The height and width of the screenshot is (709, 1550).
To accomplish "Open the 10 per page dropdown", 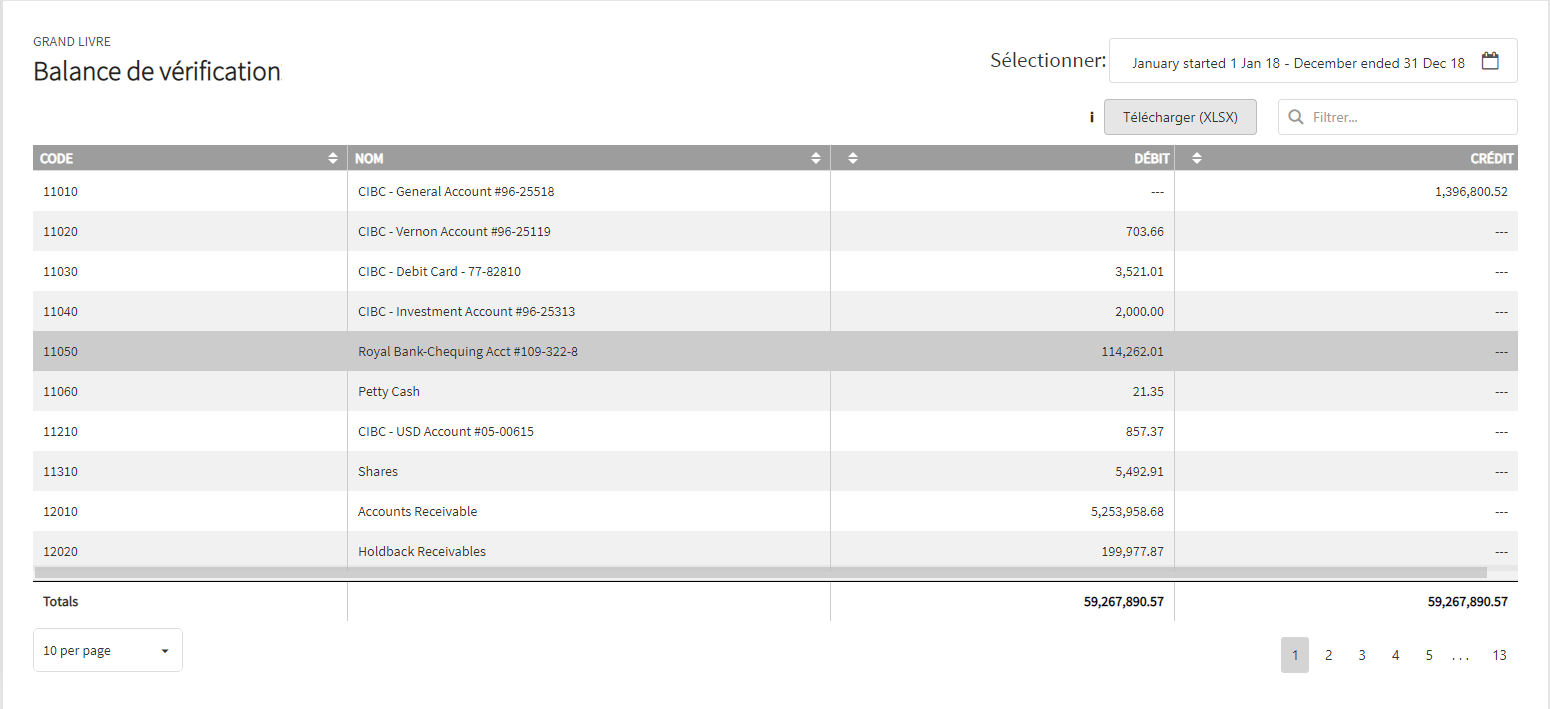I will tap(108, 650).
